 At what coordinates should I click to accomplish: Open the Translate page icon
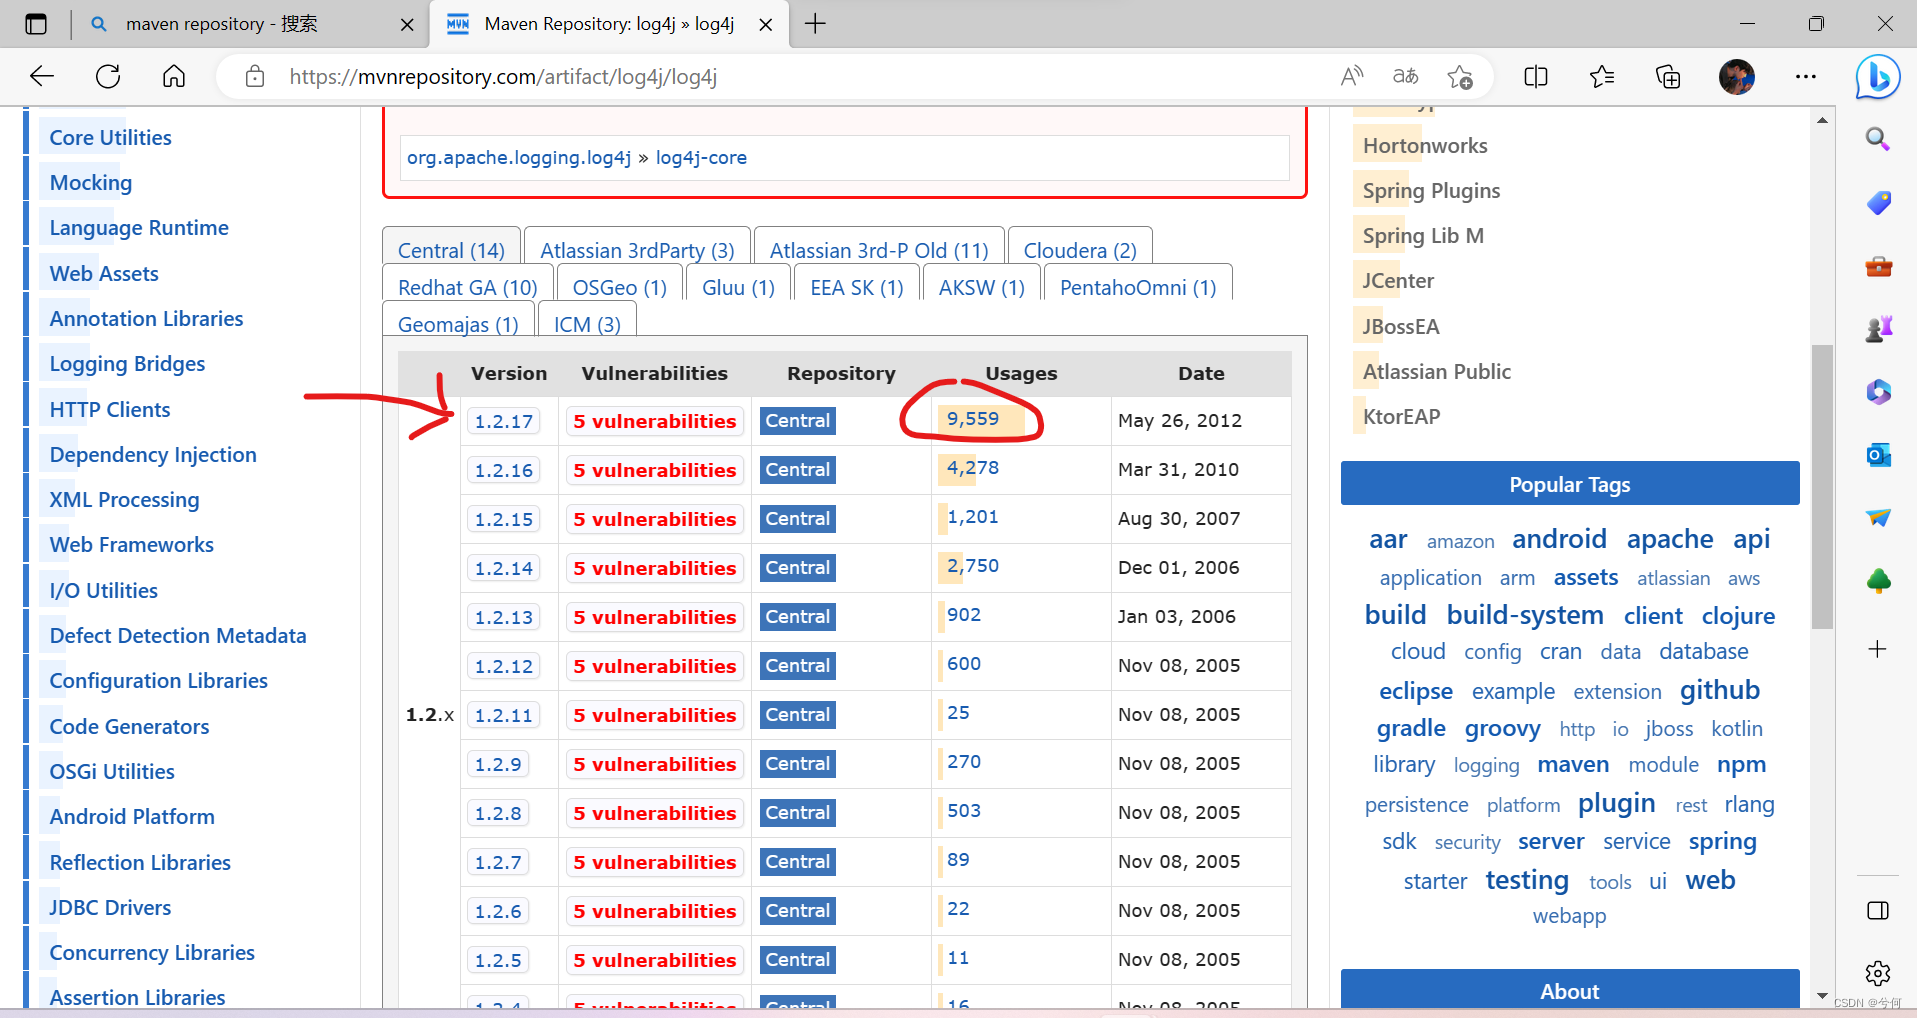click(1405, 76)
